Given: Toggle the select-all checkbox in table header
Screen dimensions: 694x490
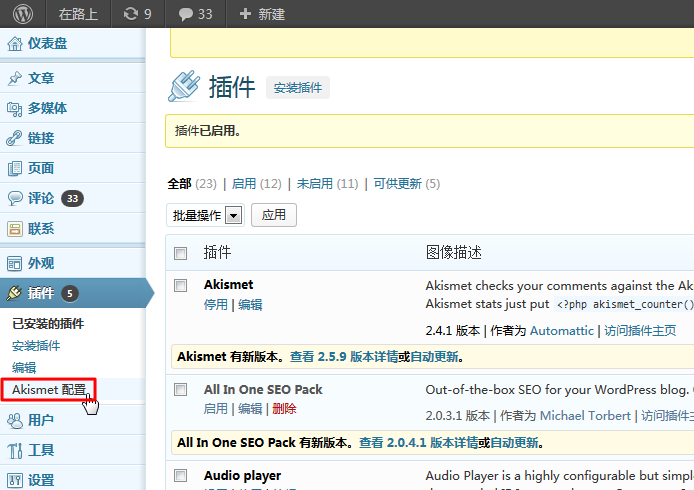Looking at the screenshot, I should coord(181,253).
